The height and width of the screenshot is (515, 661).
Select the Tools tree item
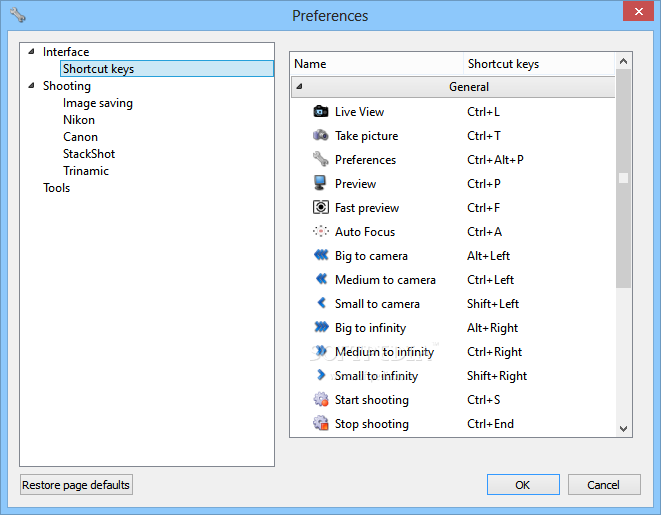tap(56, 188)
